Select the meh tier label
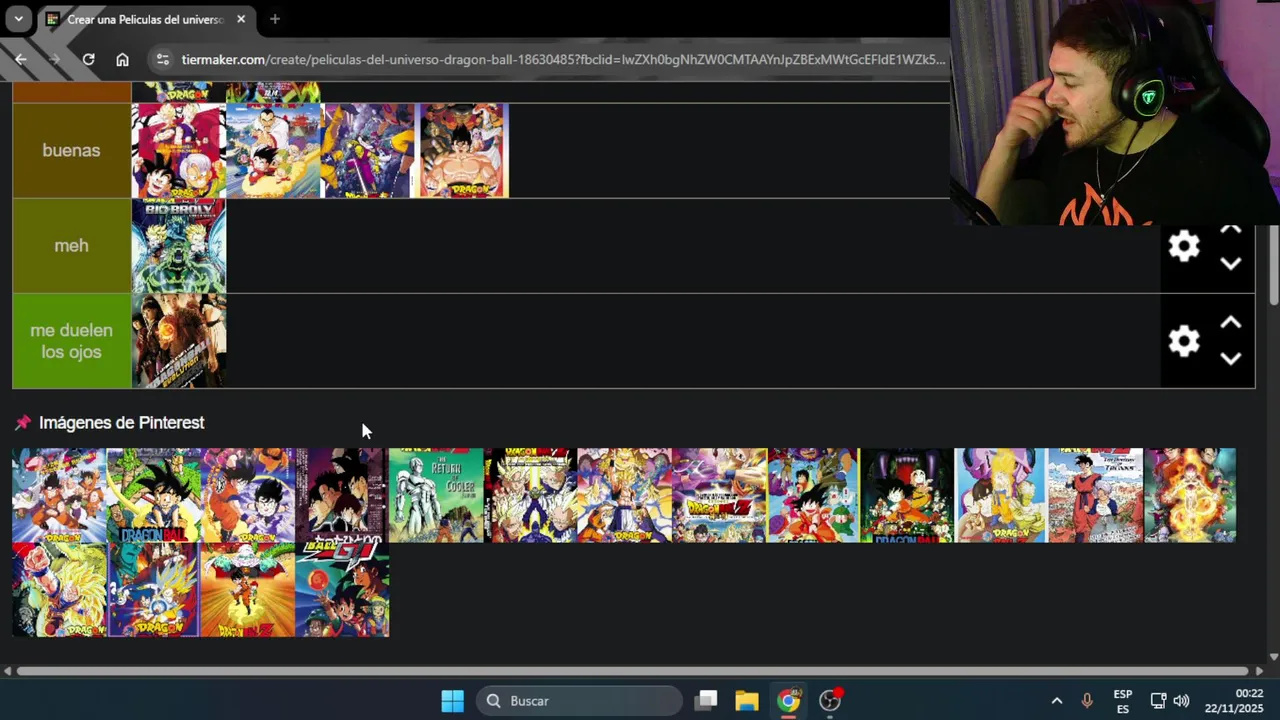 pos(71,245)
